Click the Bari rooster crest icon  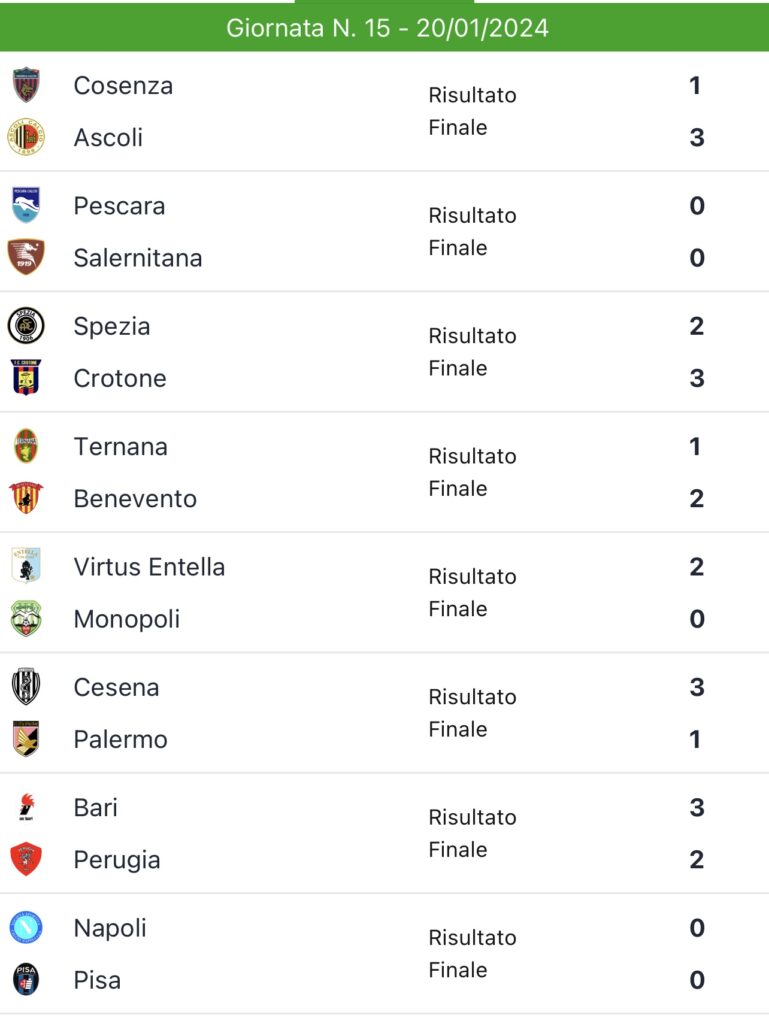pyautogui.click(x=26, y=807)
